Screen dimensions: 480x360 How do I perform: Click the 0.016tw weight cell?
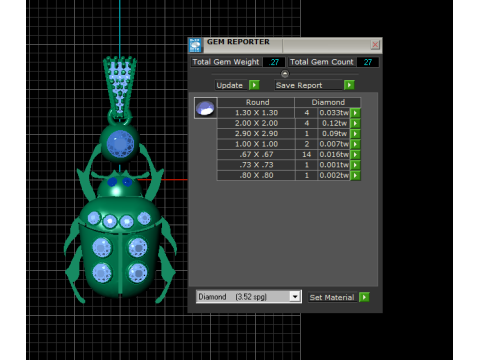pos(334,155)
